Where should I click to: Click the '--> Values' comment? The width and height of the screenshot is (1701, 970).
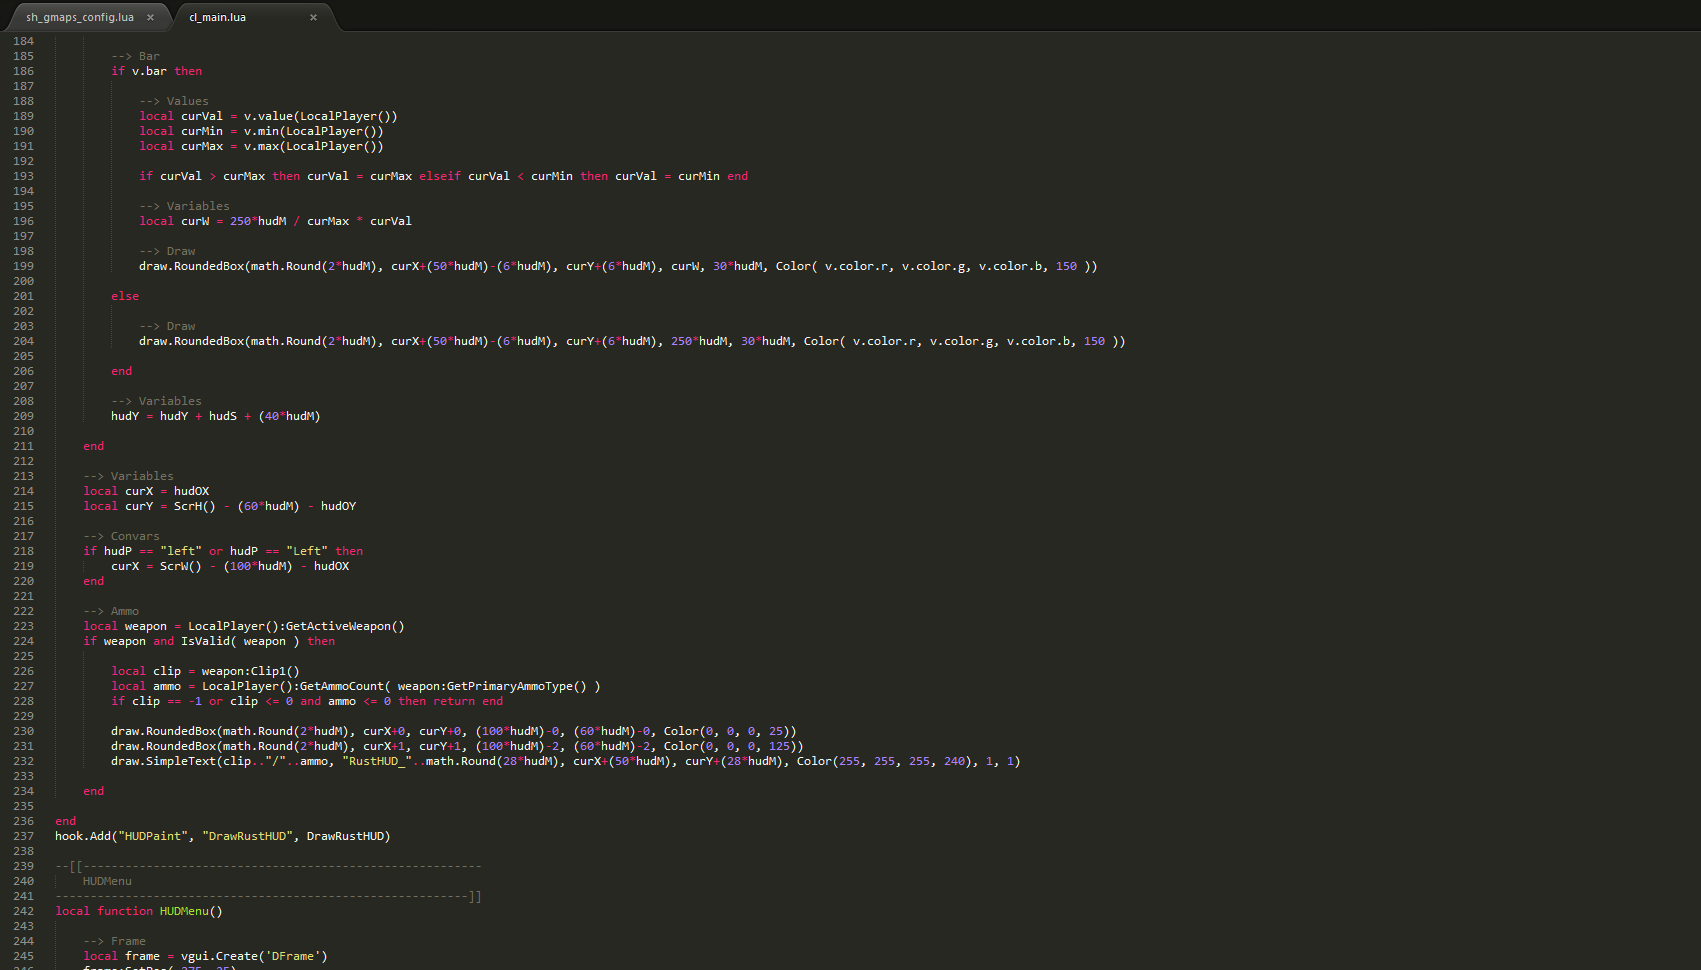(174, 101)
